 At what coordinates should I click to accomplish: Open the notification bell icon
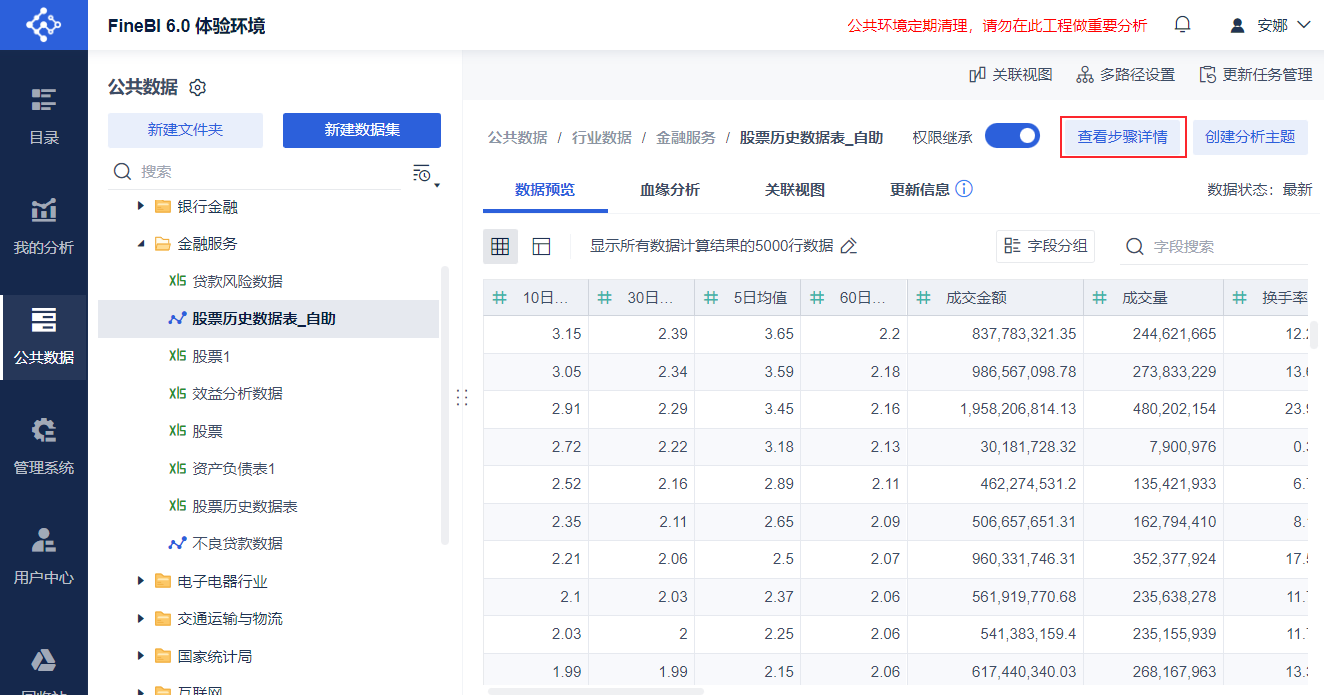pyautogui.click(x=1183, y=25)
